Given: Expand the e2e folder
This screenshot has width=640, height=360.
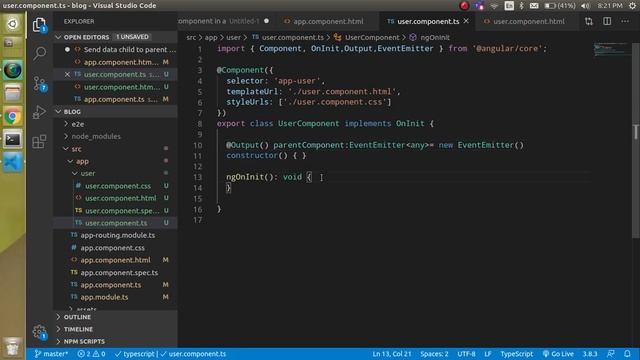Looking at the screenshot, I should coord(78,124).
